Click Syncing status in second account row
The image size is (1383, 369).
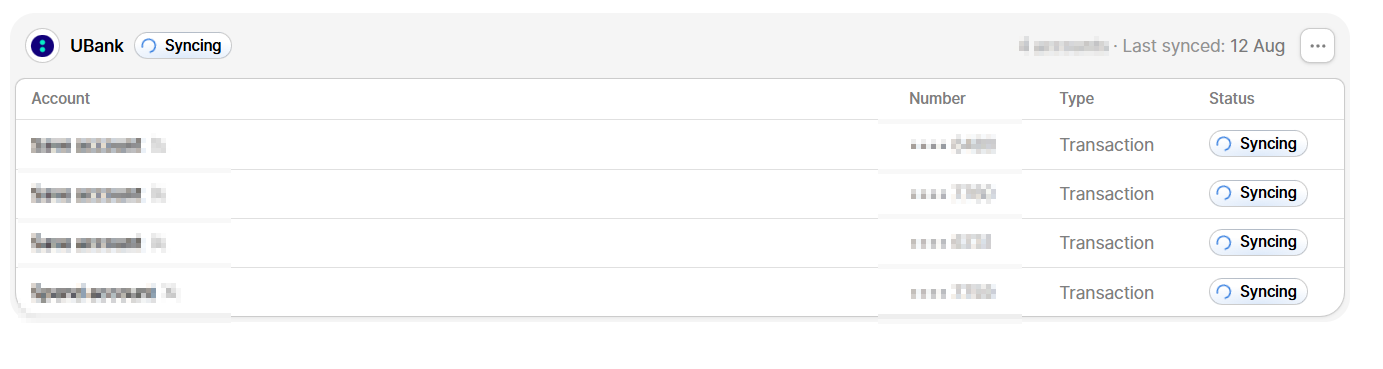pos(1258,193)
